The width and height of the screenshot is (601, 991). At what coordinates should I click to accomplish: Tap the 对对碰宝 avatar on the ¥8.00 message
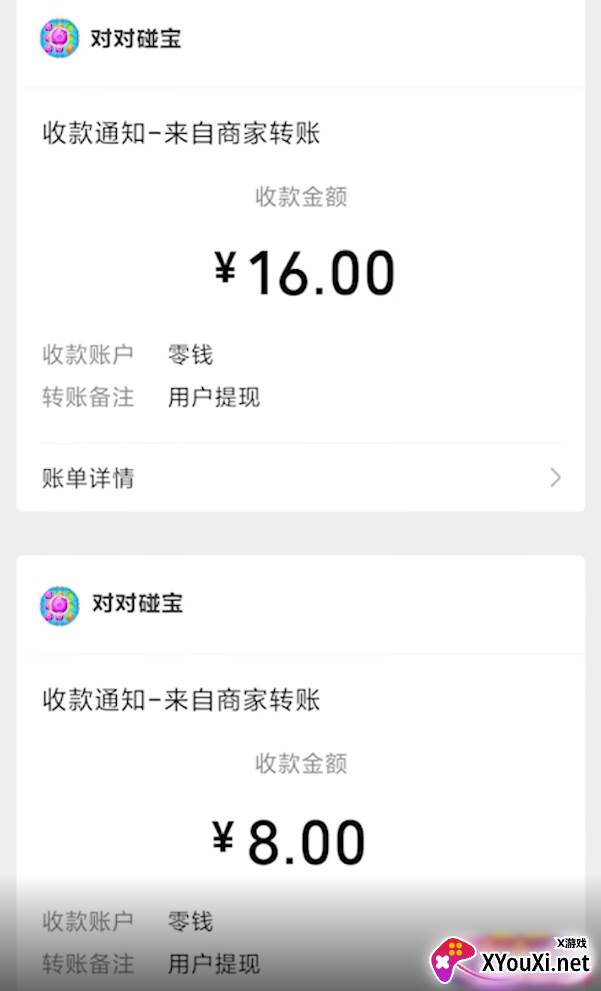coord(59,605)
